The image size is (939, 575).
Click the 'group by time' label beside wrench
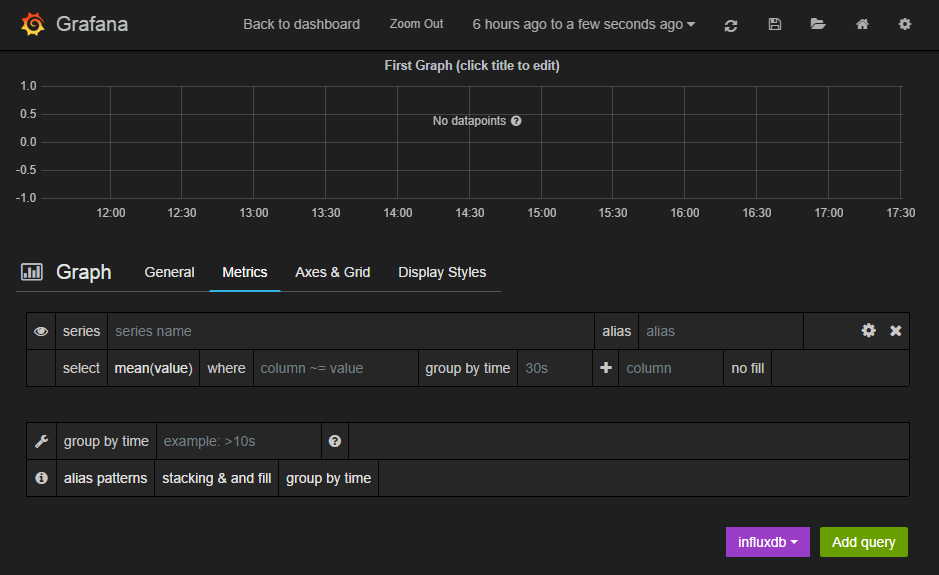[106, 441]
